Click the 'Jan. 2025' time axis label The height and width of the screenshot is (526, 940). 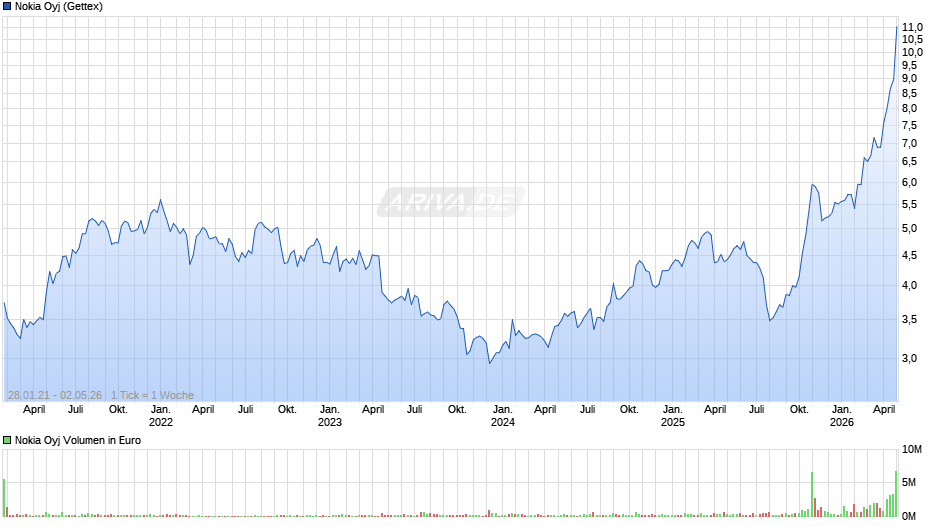[673, 416]
